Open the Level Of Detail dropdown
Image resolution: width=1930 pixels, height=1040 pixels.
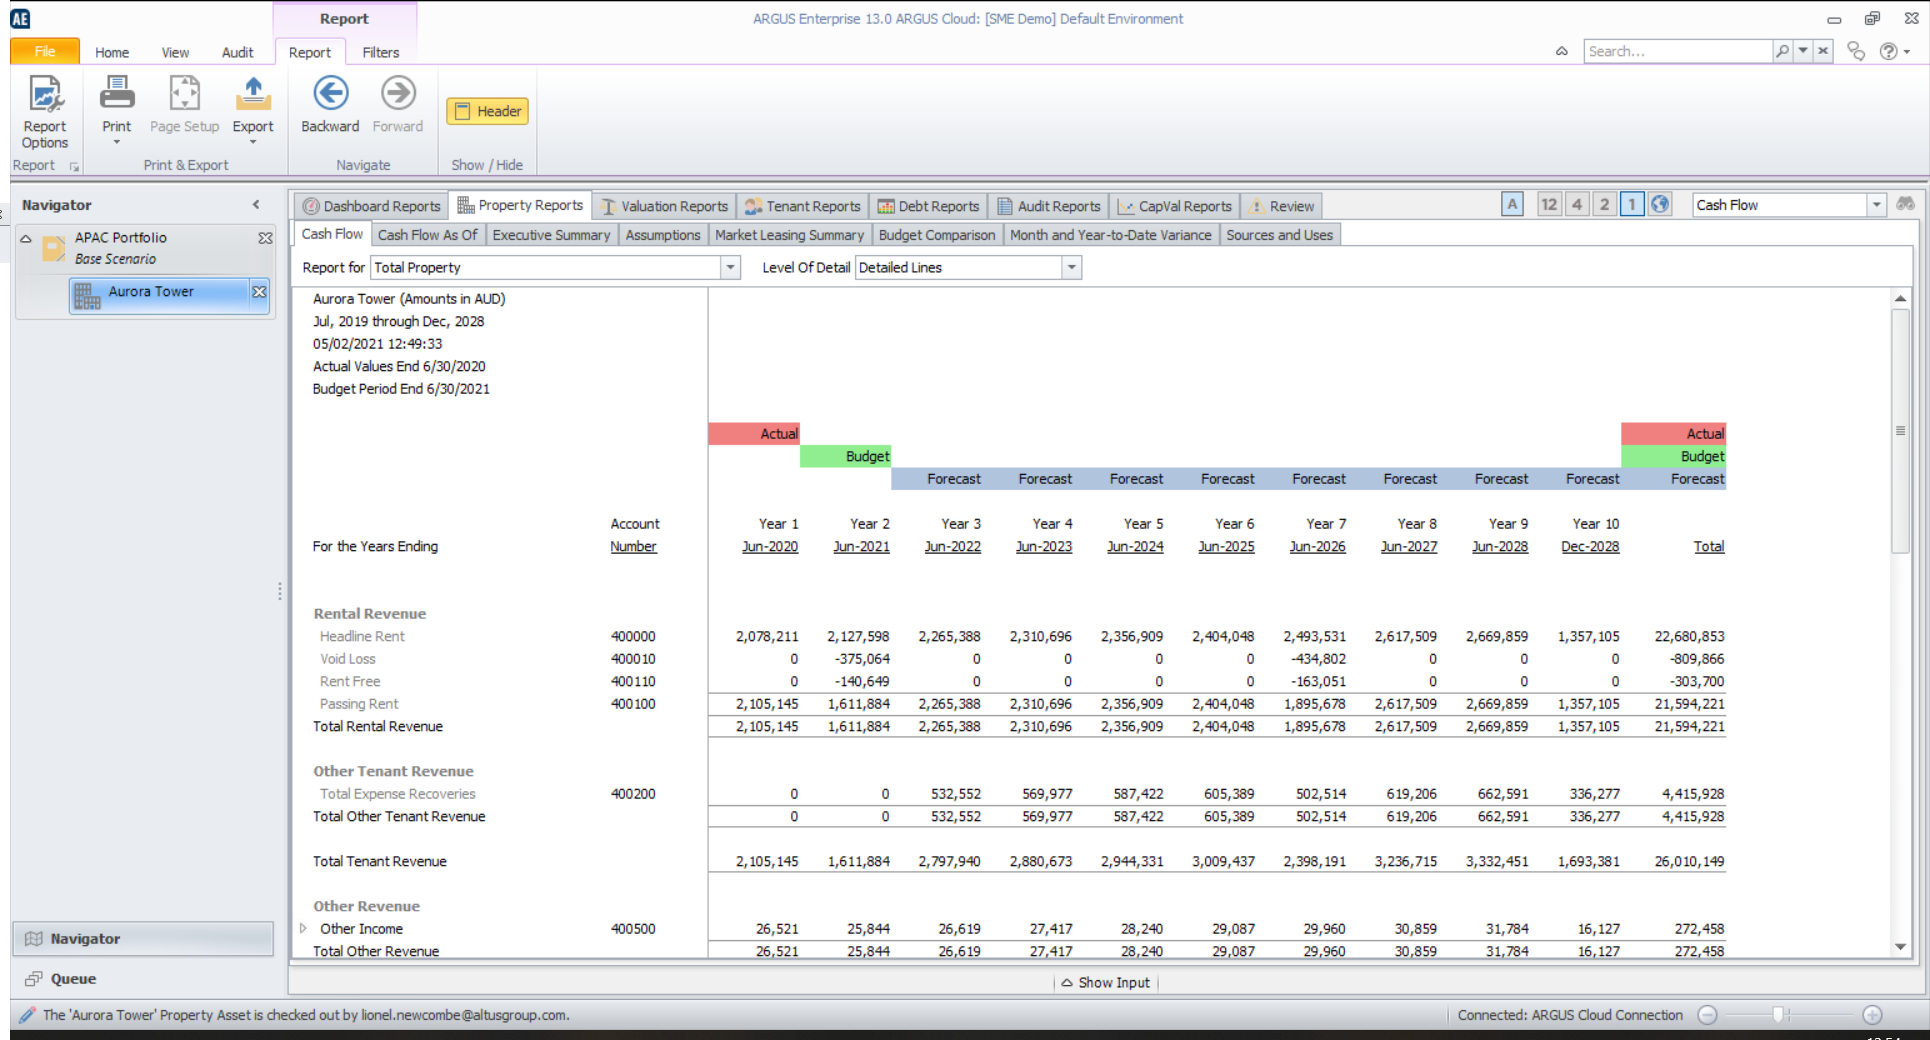click(x=1071, y=267)
